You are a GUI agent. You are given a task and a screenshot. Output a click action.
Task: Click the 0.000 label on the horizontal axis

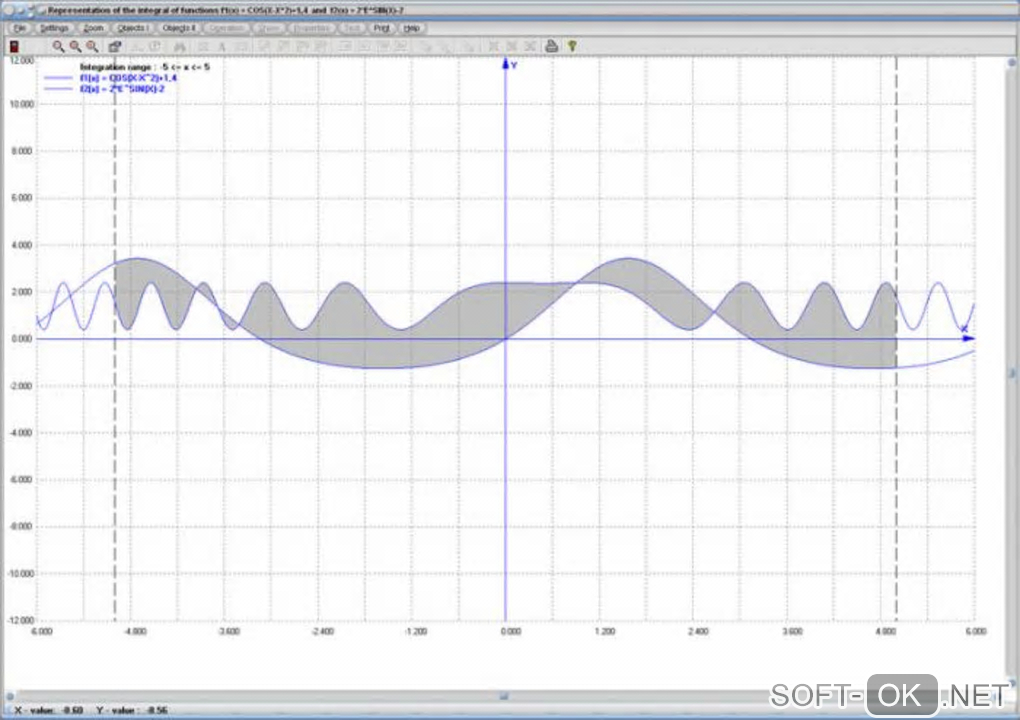[x=511, y=632]
